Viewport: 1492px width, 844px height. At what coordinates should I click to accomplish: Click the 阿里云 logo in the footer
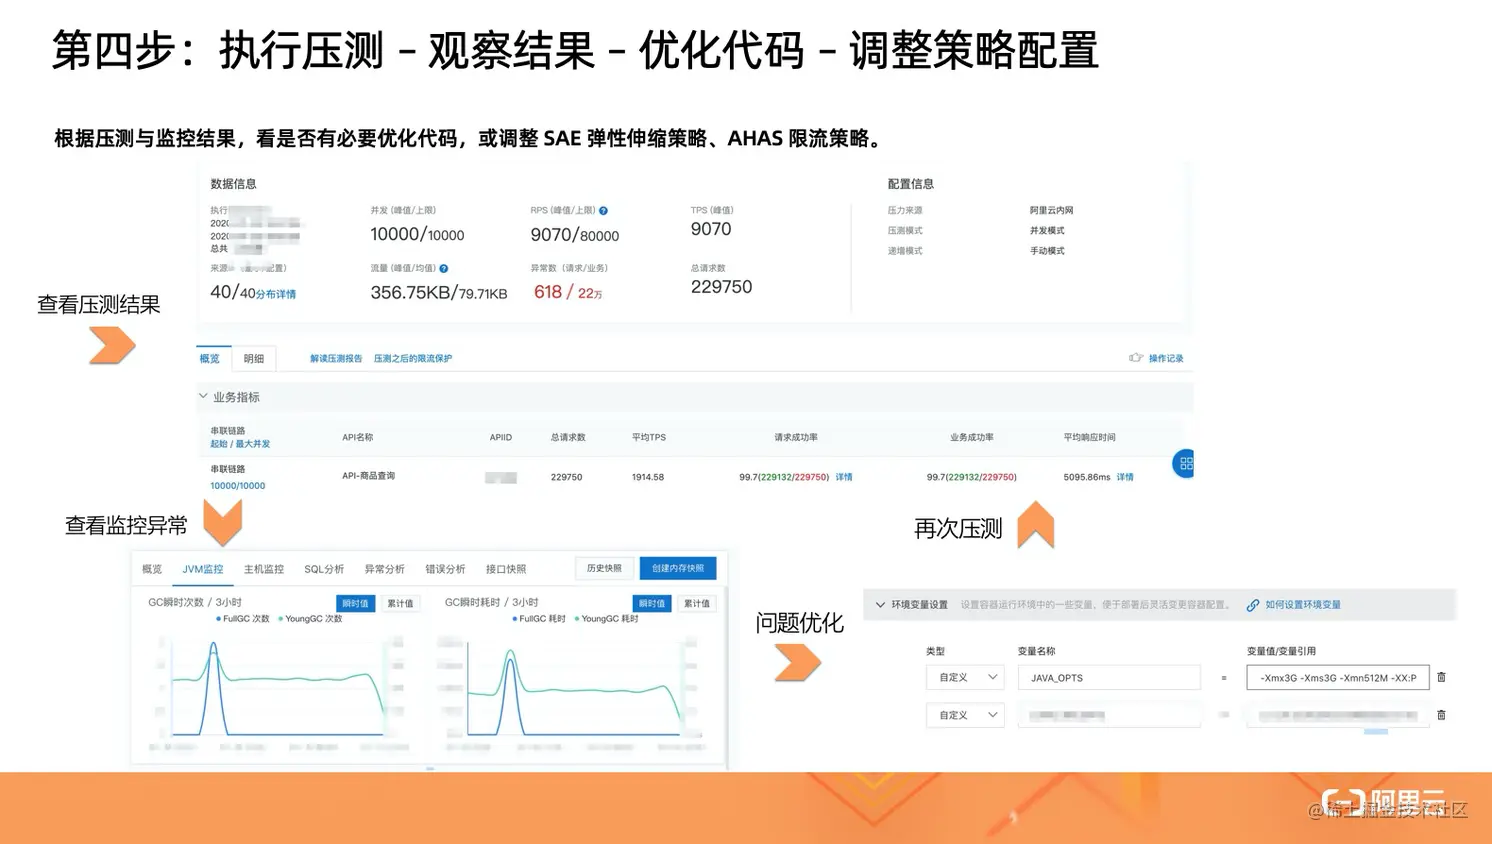pos(1382,801)
